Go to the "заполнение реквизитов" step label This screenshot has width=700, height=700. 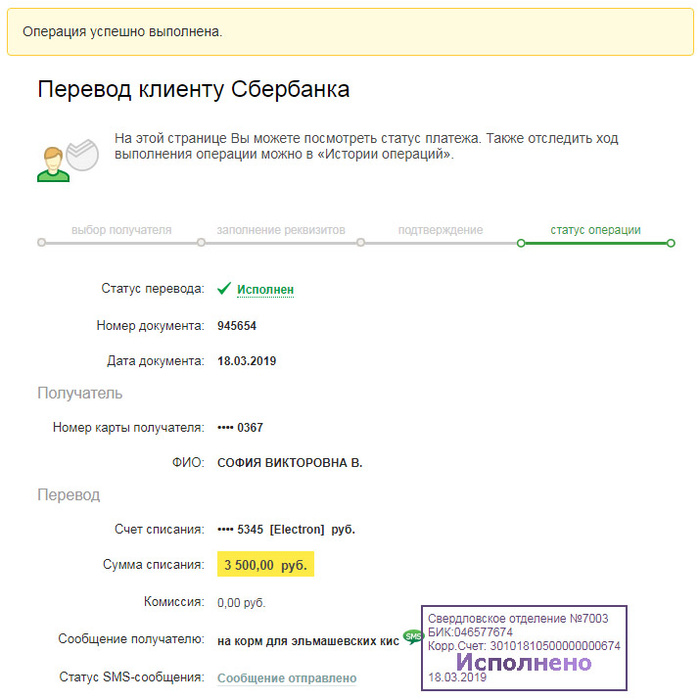[x=279, y=230]
